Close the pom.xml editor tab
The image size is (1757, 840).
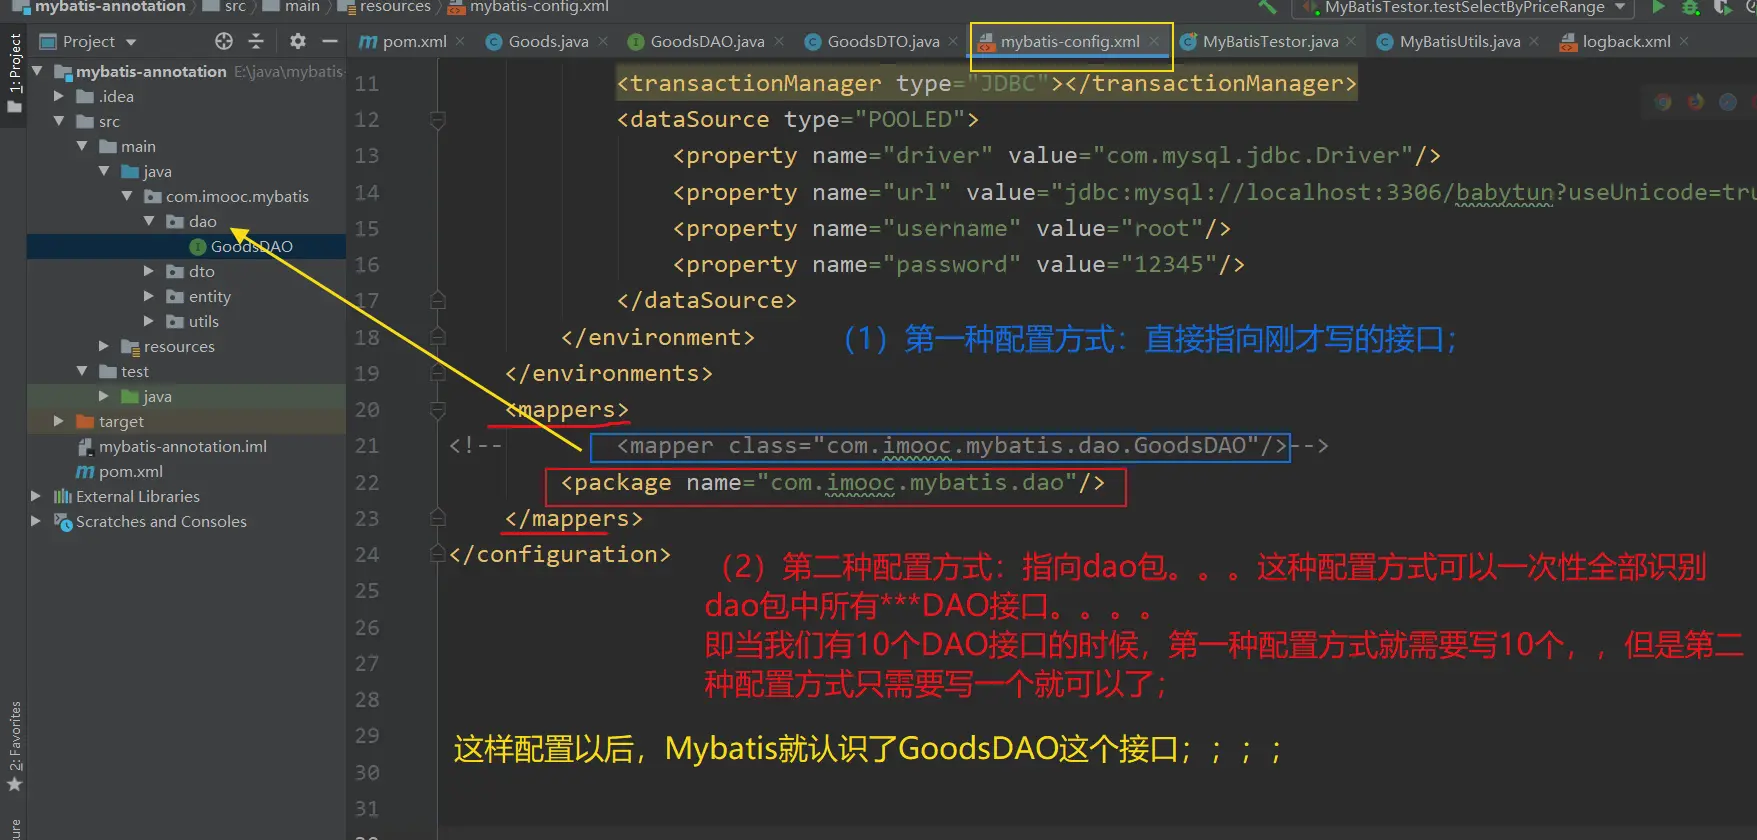(x=460, y=41)
